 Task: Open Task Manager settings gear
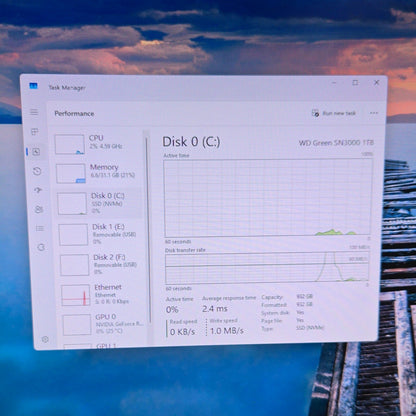(45, 339)
